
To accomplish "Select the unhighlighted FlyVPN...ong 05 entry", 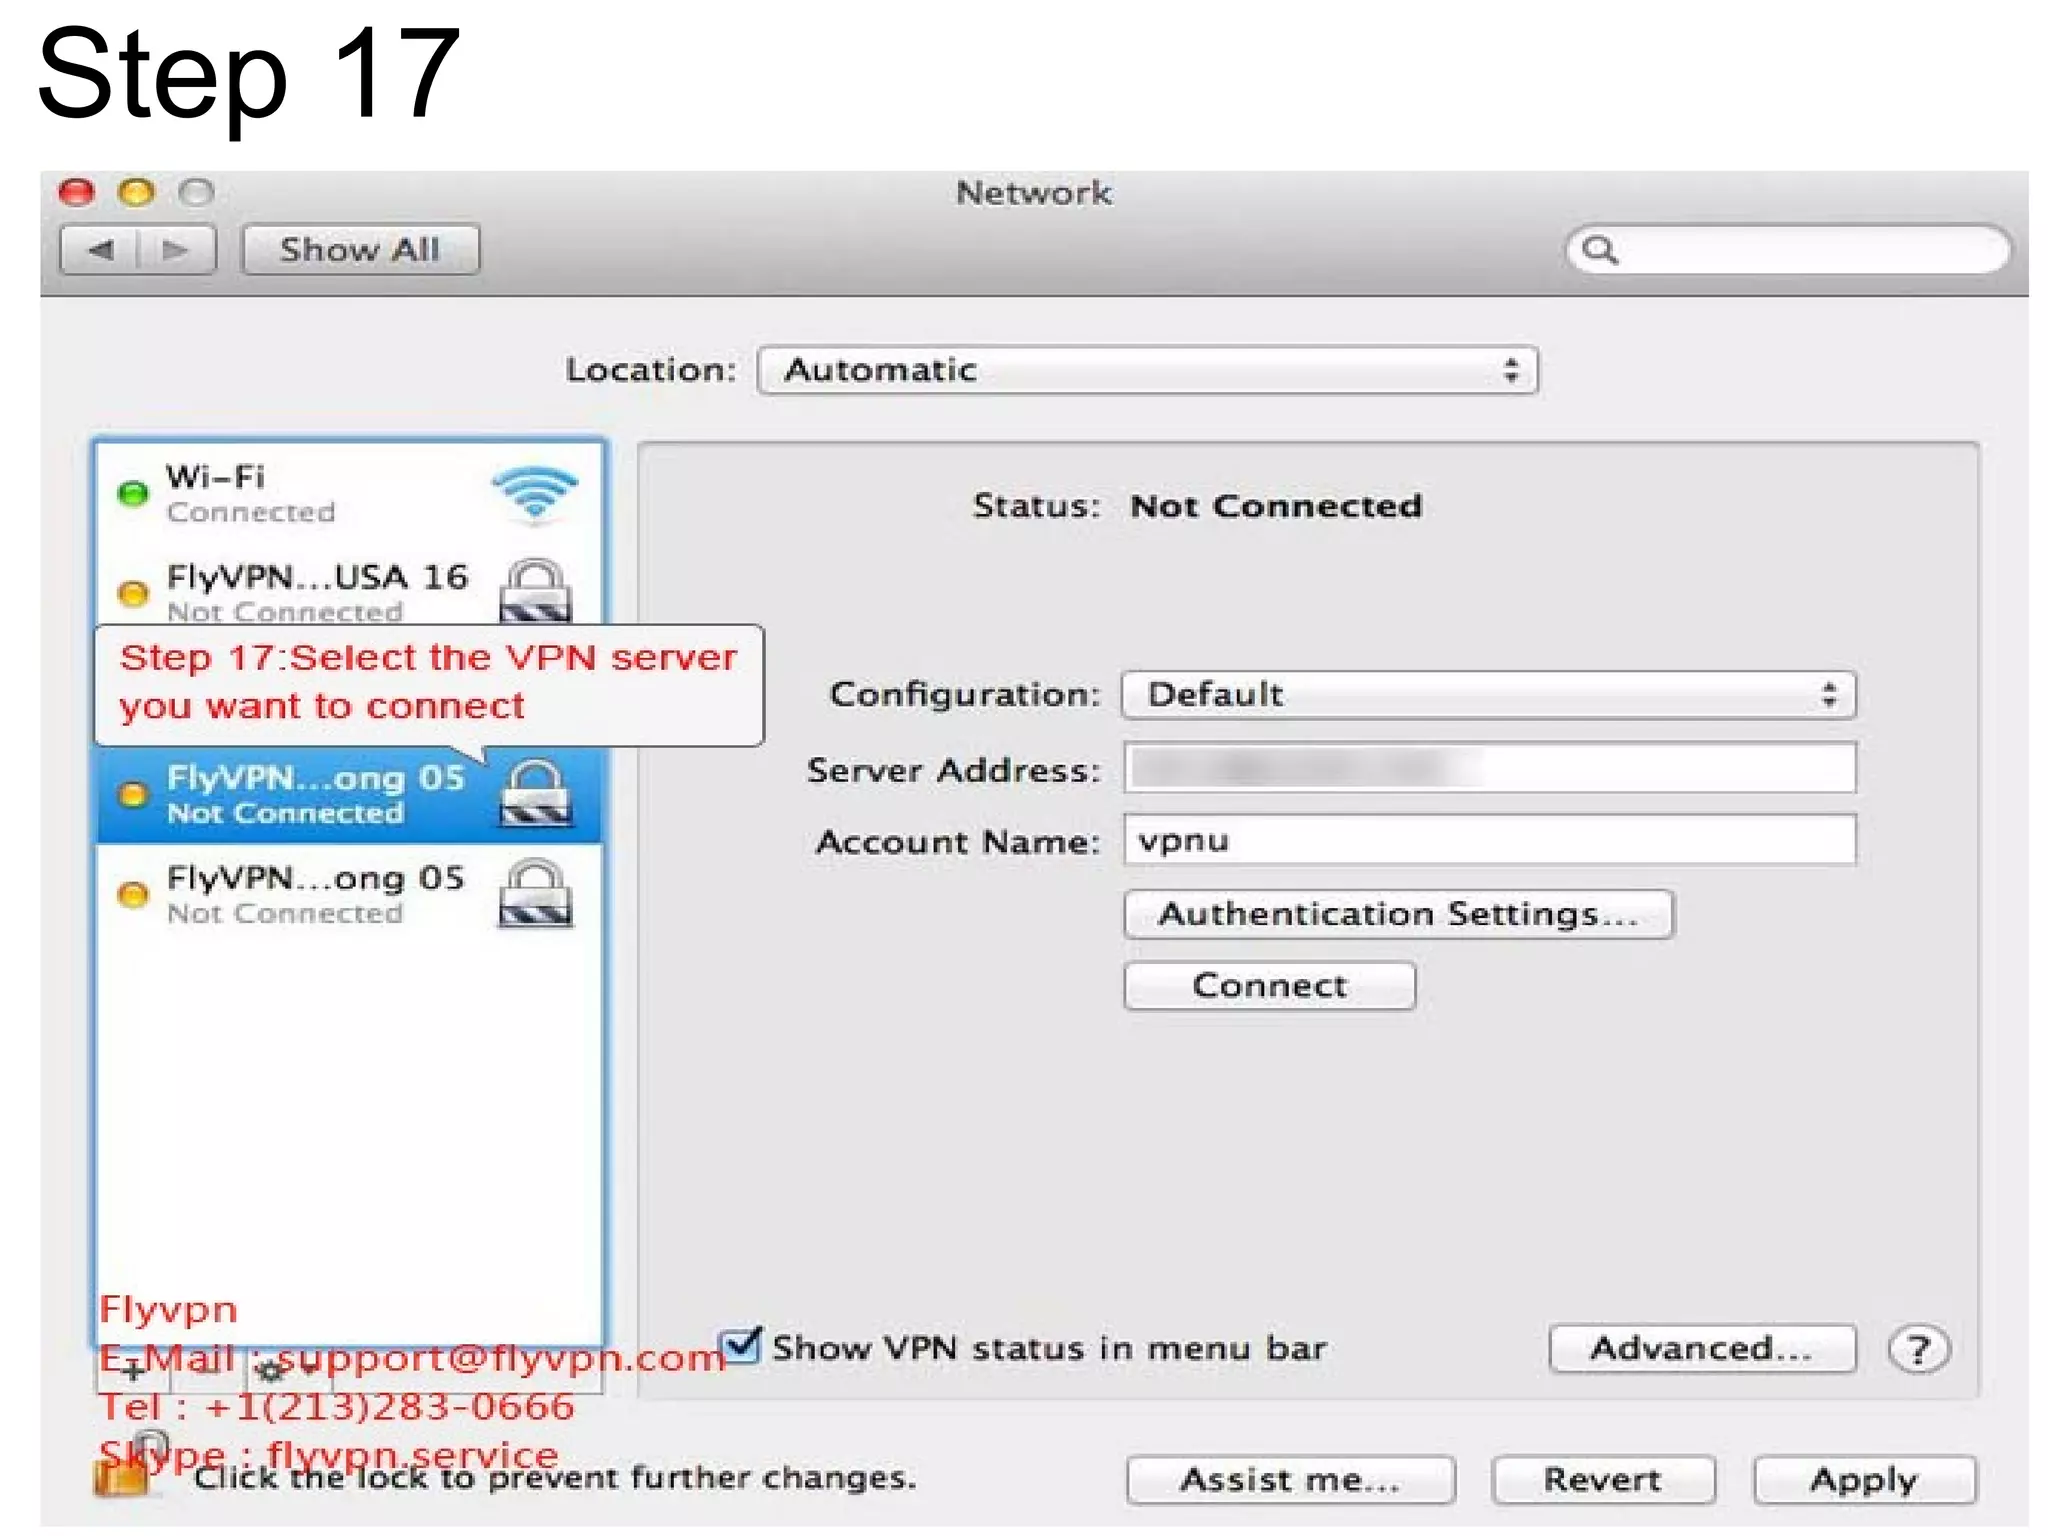I will tap(349, 894).
